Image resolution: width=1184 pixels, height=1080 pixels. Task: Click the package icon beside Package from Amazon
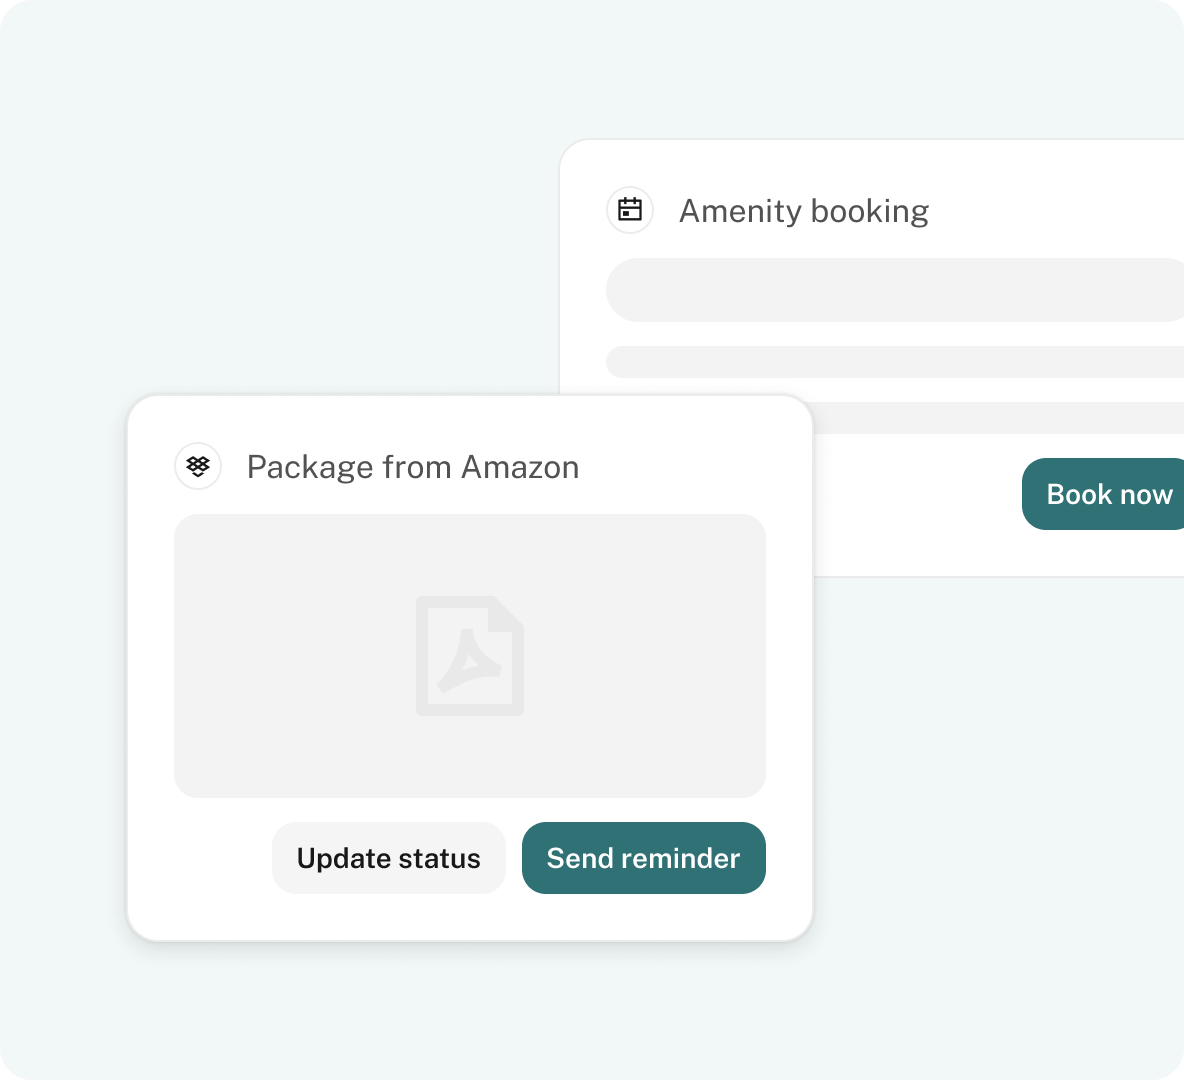tap(198, 466)
